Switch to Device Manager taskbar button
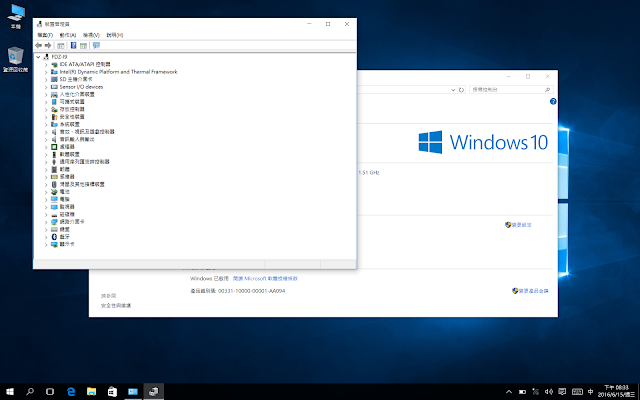Image resolution: width=640 pixels, height=400 pixels. coord(153,392)
